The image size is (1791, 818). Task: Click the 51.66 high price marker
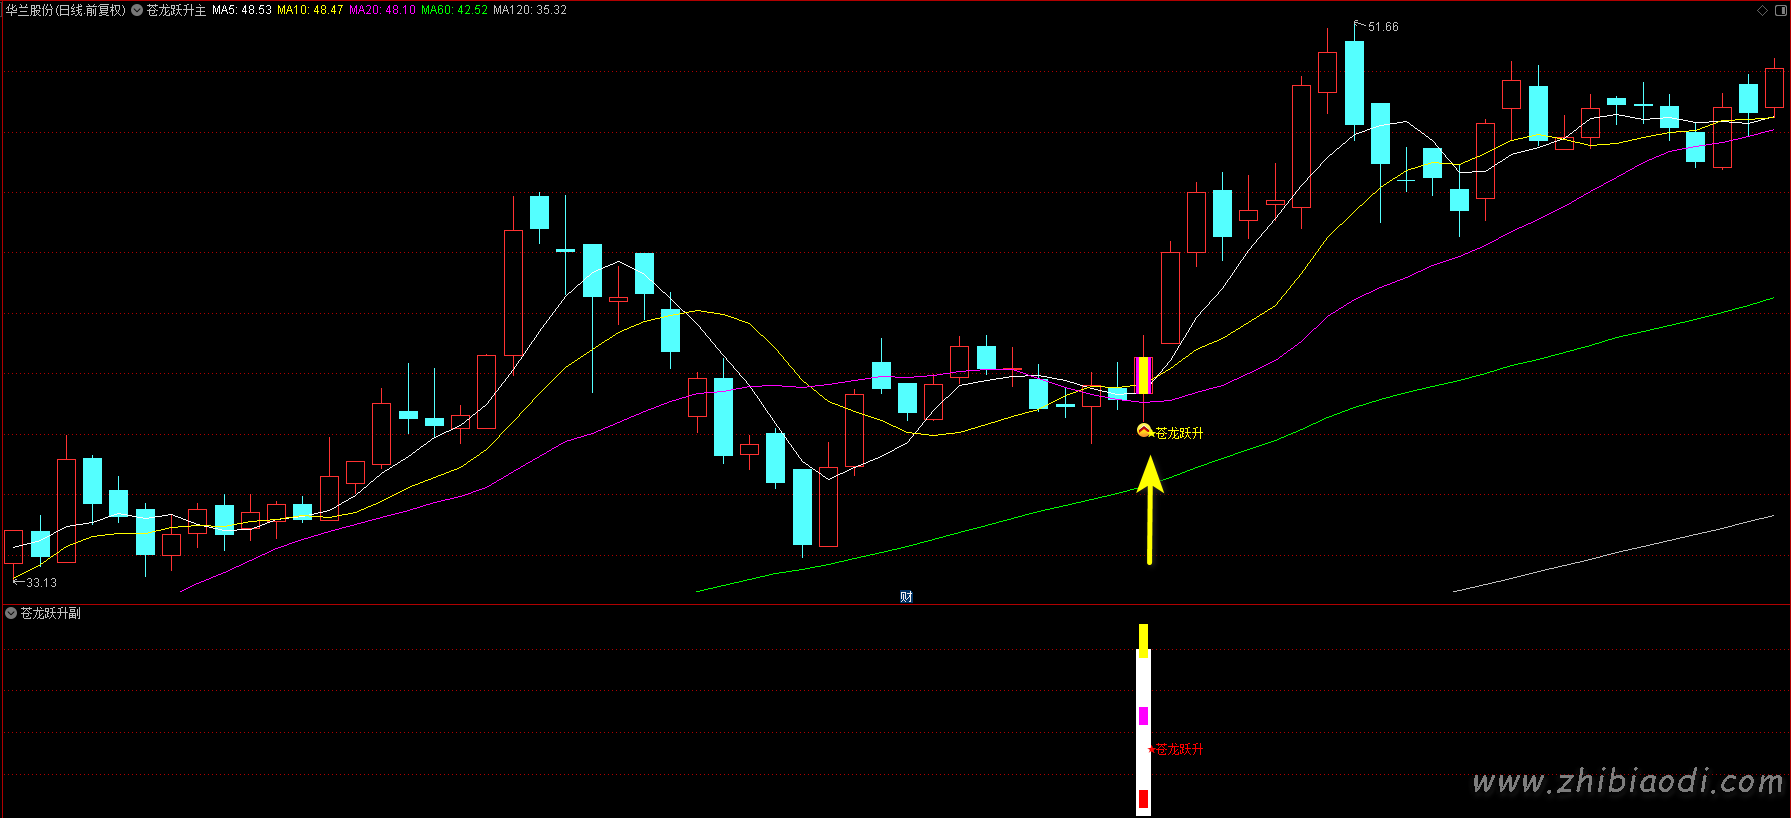[x=1382, y=27]
